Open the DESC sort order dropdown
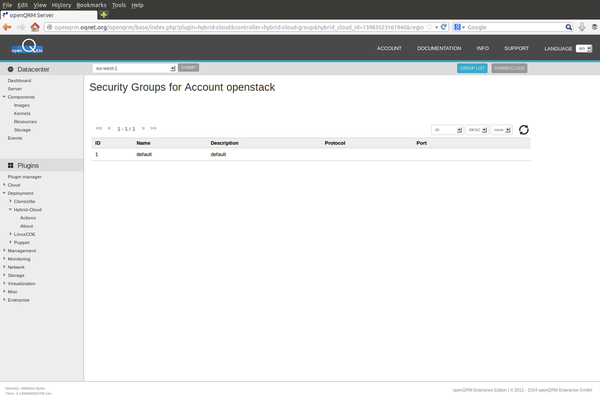Screen dimensions: 600x397 coord(477,130)
